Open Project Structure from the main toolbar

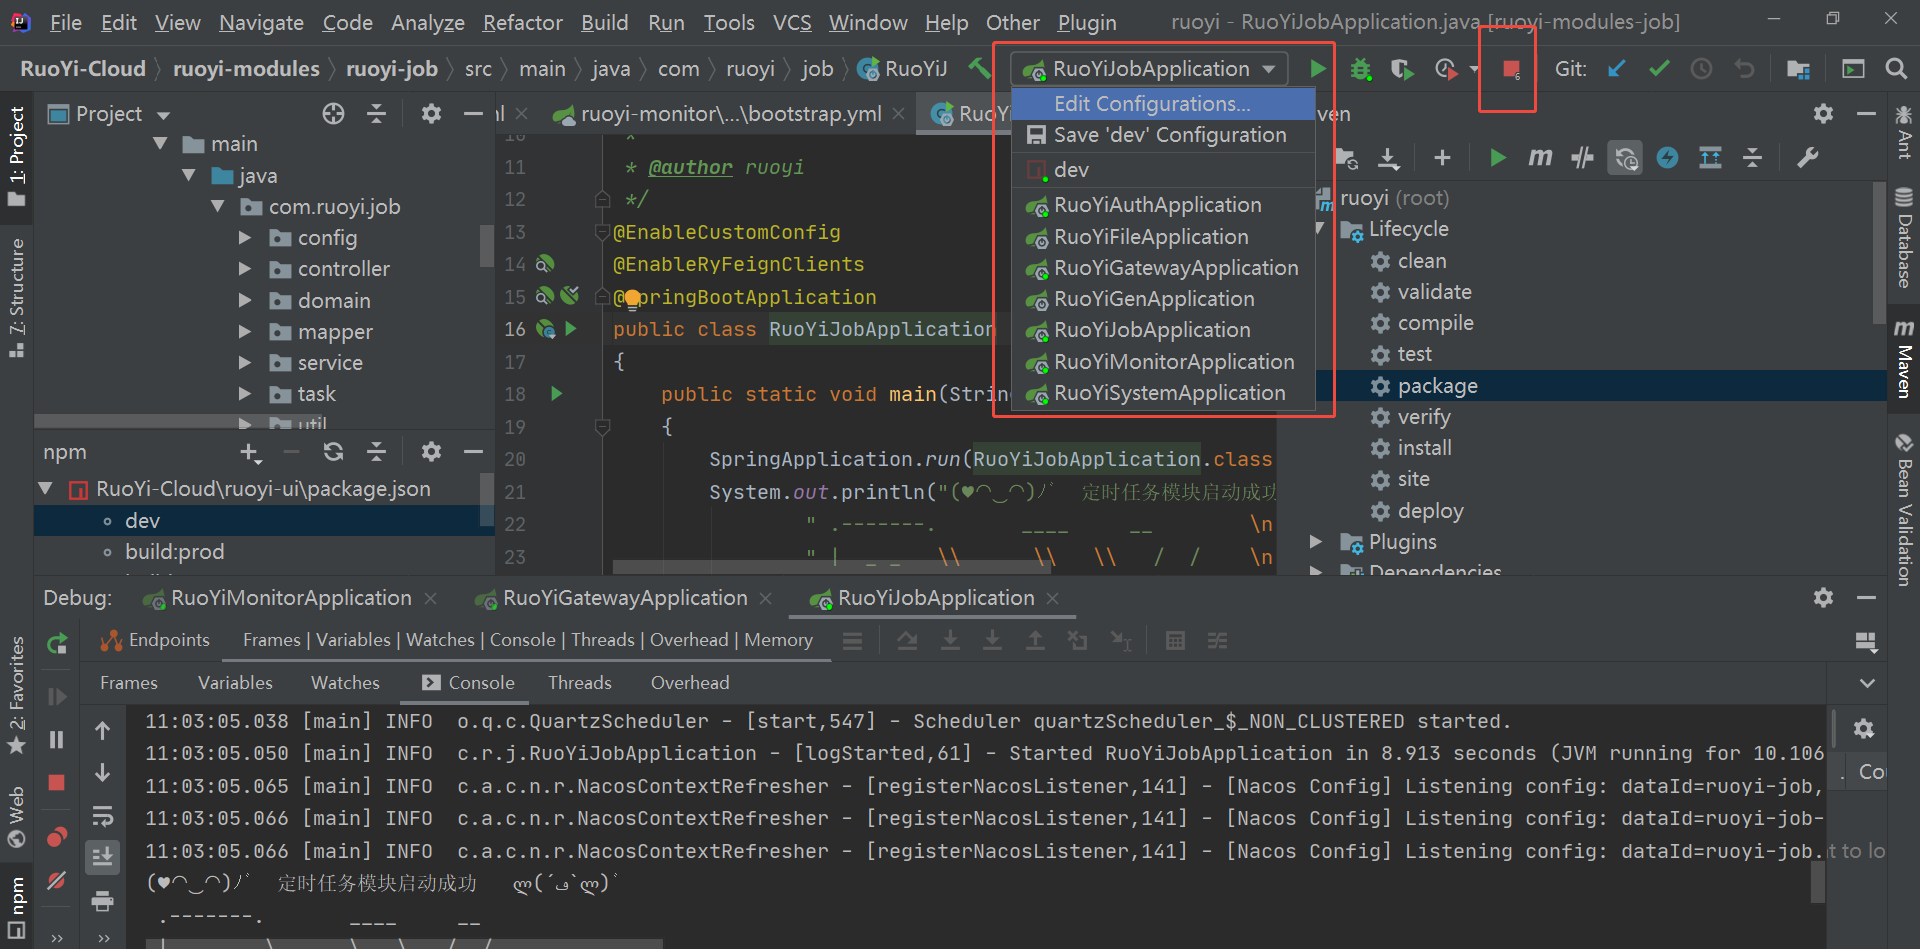pos(1798,69)
